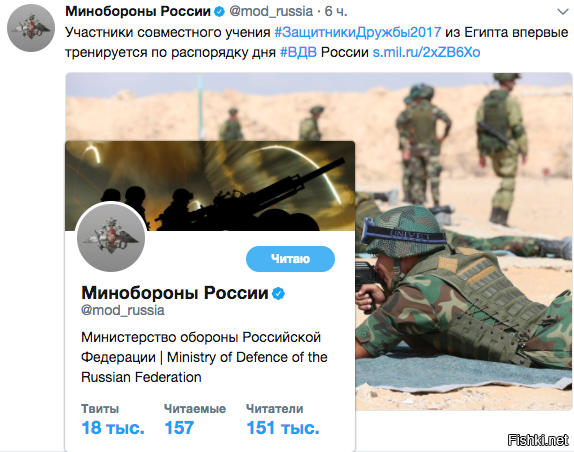Open the hover card profile avatar
The width and height of the screenshot is (574, 452).
[111, 238]
